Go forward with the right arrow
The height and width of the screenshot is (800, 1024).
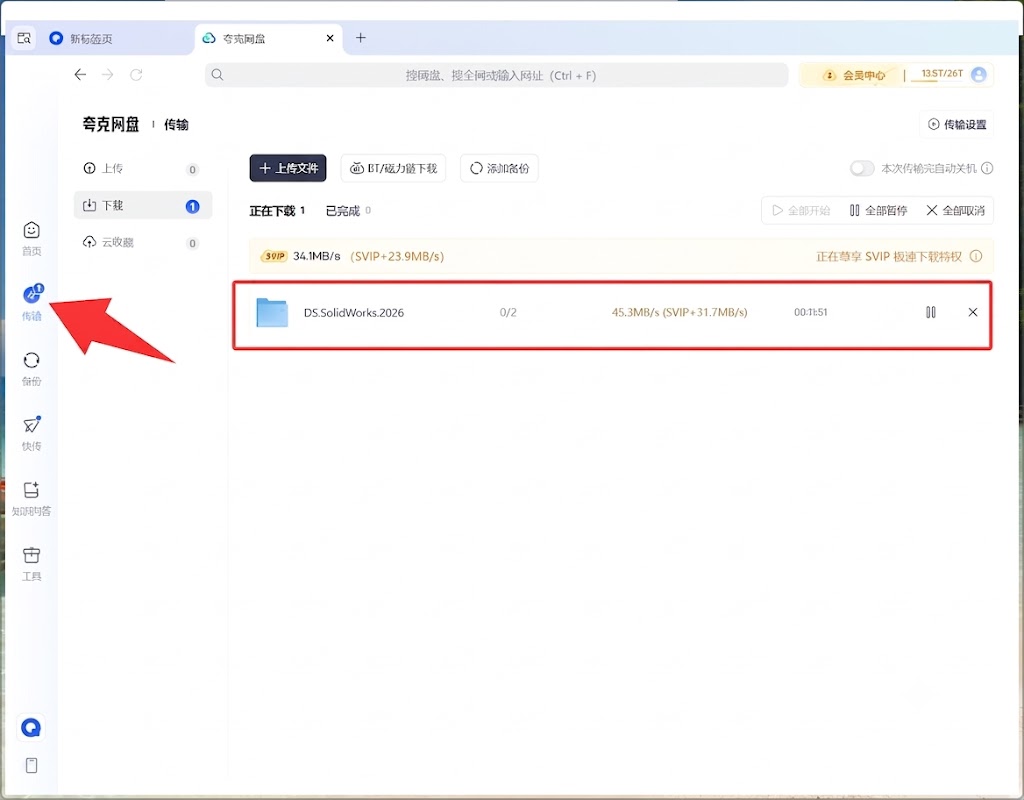[108, 74]
